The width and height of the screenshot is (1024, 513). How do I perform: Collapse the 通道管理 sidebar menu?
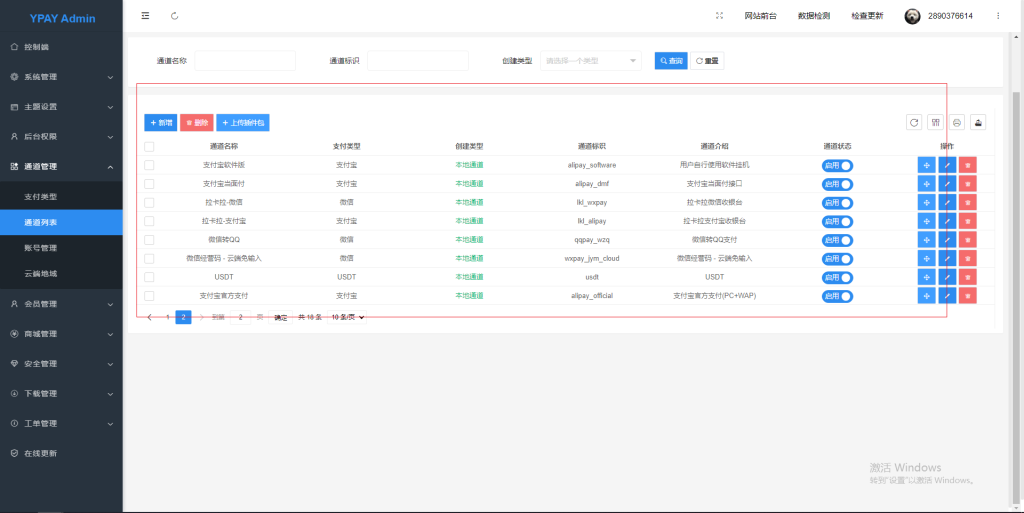61,166
